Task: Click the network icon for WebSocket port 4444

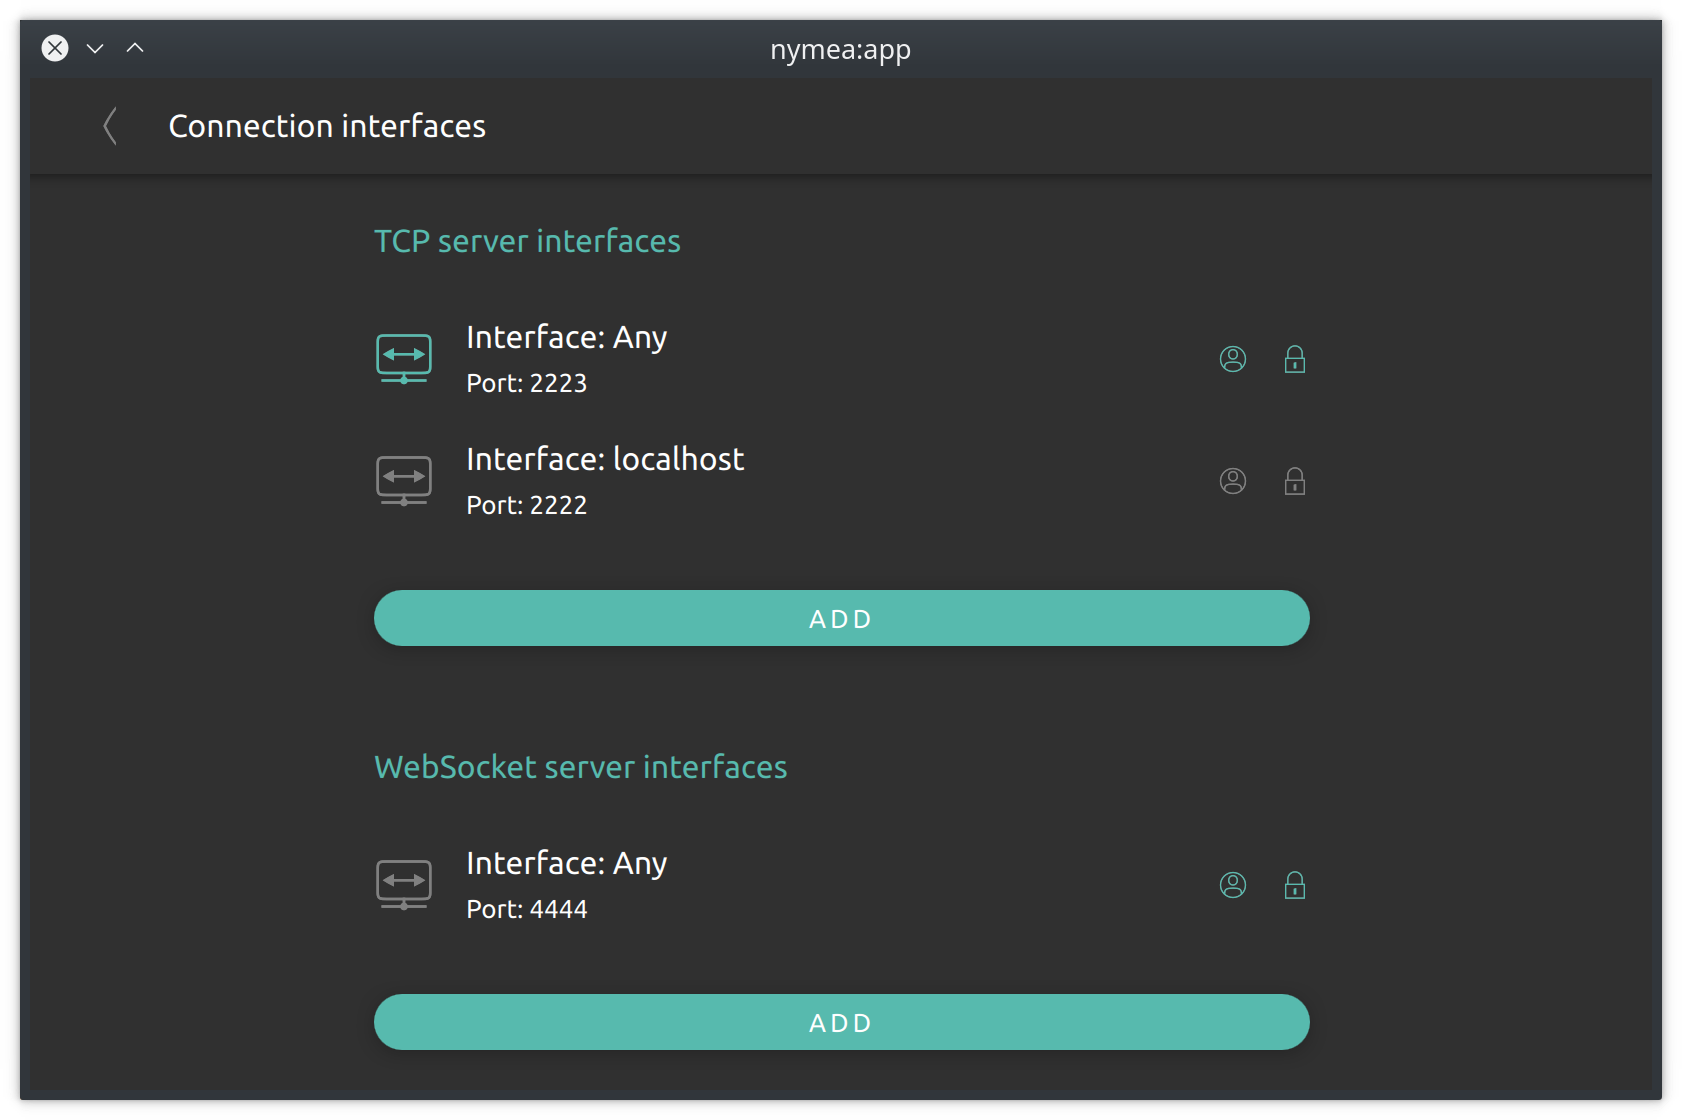Action: (403, 885)
